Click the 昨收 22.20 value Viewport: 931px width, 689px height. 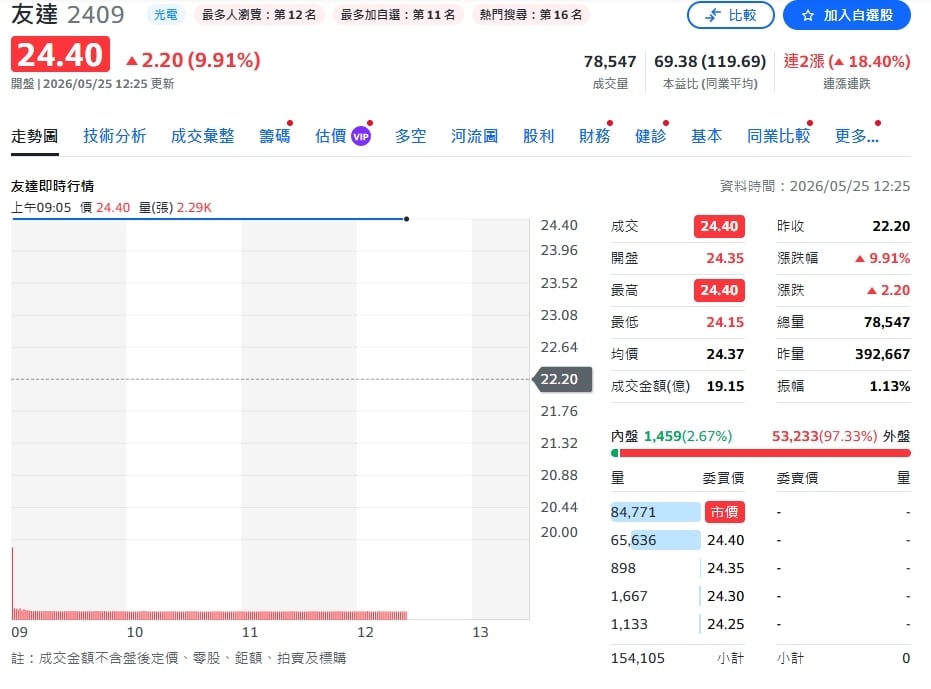(x=891, y=226)
